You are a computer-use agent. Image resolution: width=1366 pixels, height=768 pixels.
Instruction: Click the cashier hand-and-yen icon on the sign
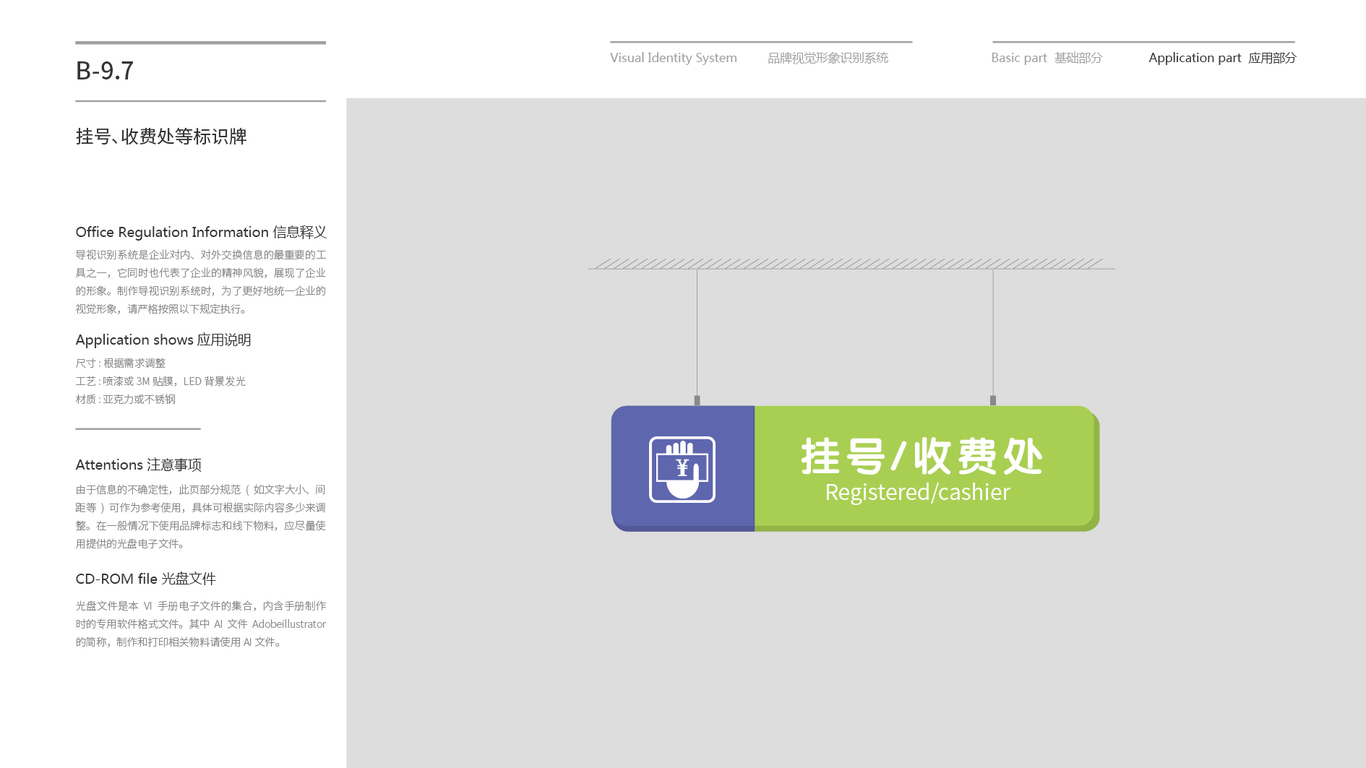click(682, 469)
